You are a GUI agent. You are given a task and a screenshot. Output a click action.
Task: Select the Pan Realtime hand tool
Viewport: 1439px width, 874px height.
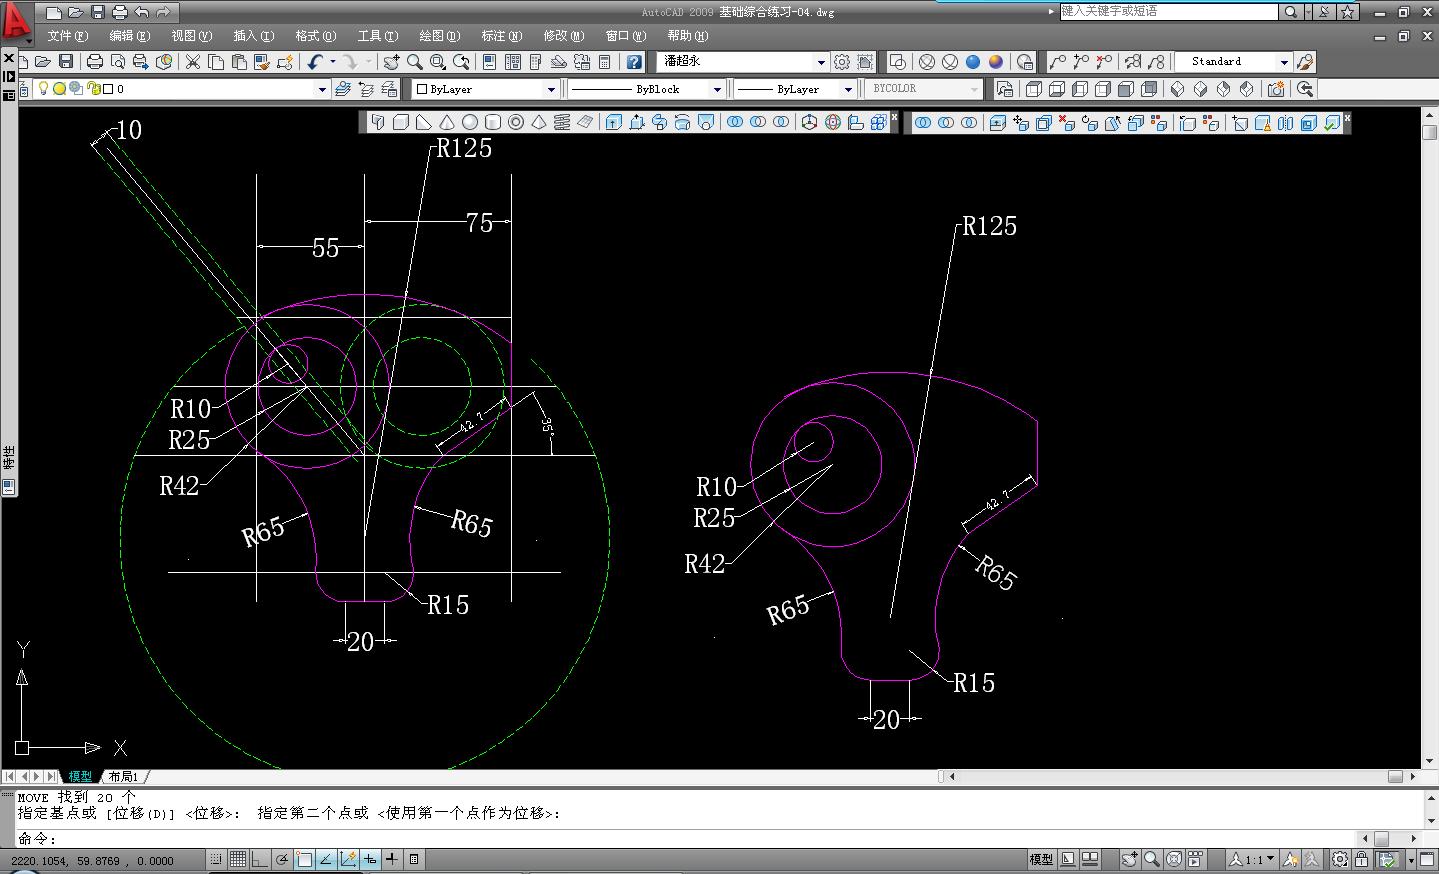point(391,62)
